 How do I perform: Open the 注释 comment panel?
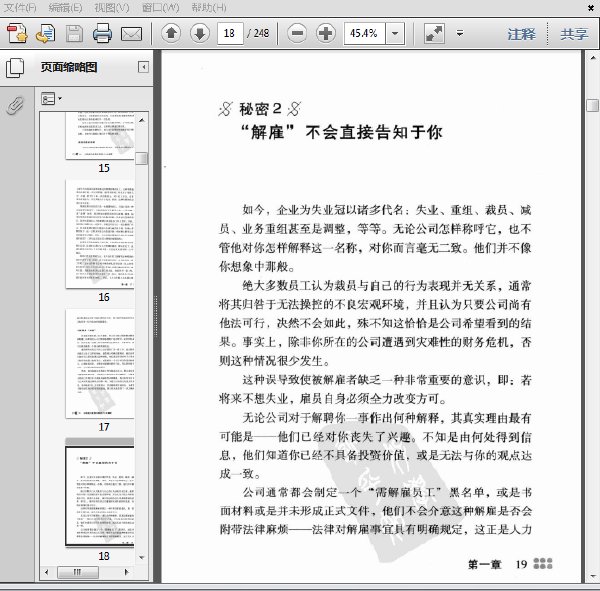522,34
